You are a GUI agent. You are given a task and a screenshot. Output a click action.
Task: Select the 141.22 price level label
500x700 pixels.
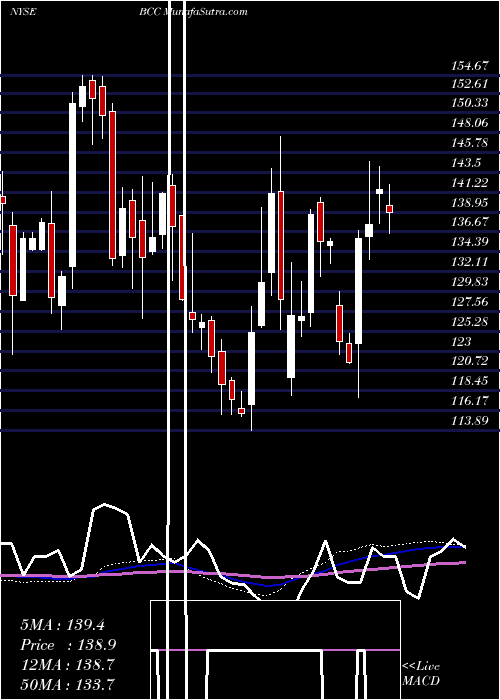tap(470, 183)
